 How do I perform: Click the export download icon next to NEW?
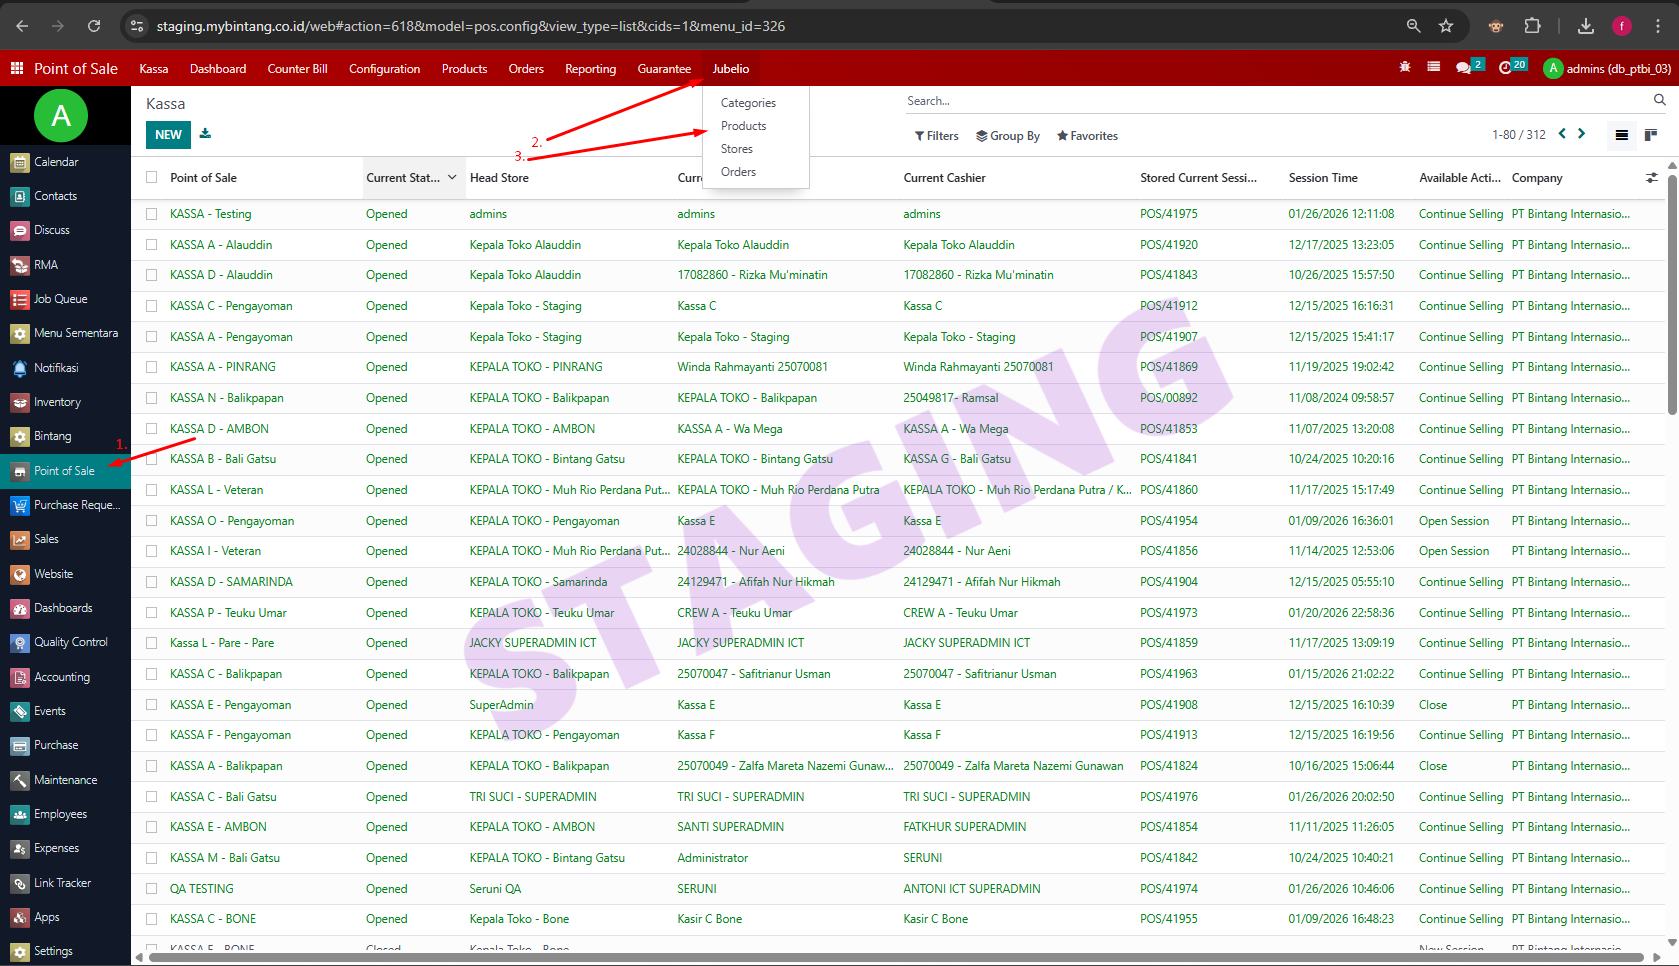(206, 134)
